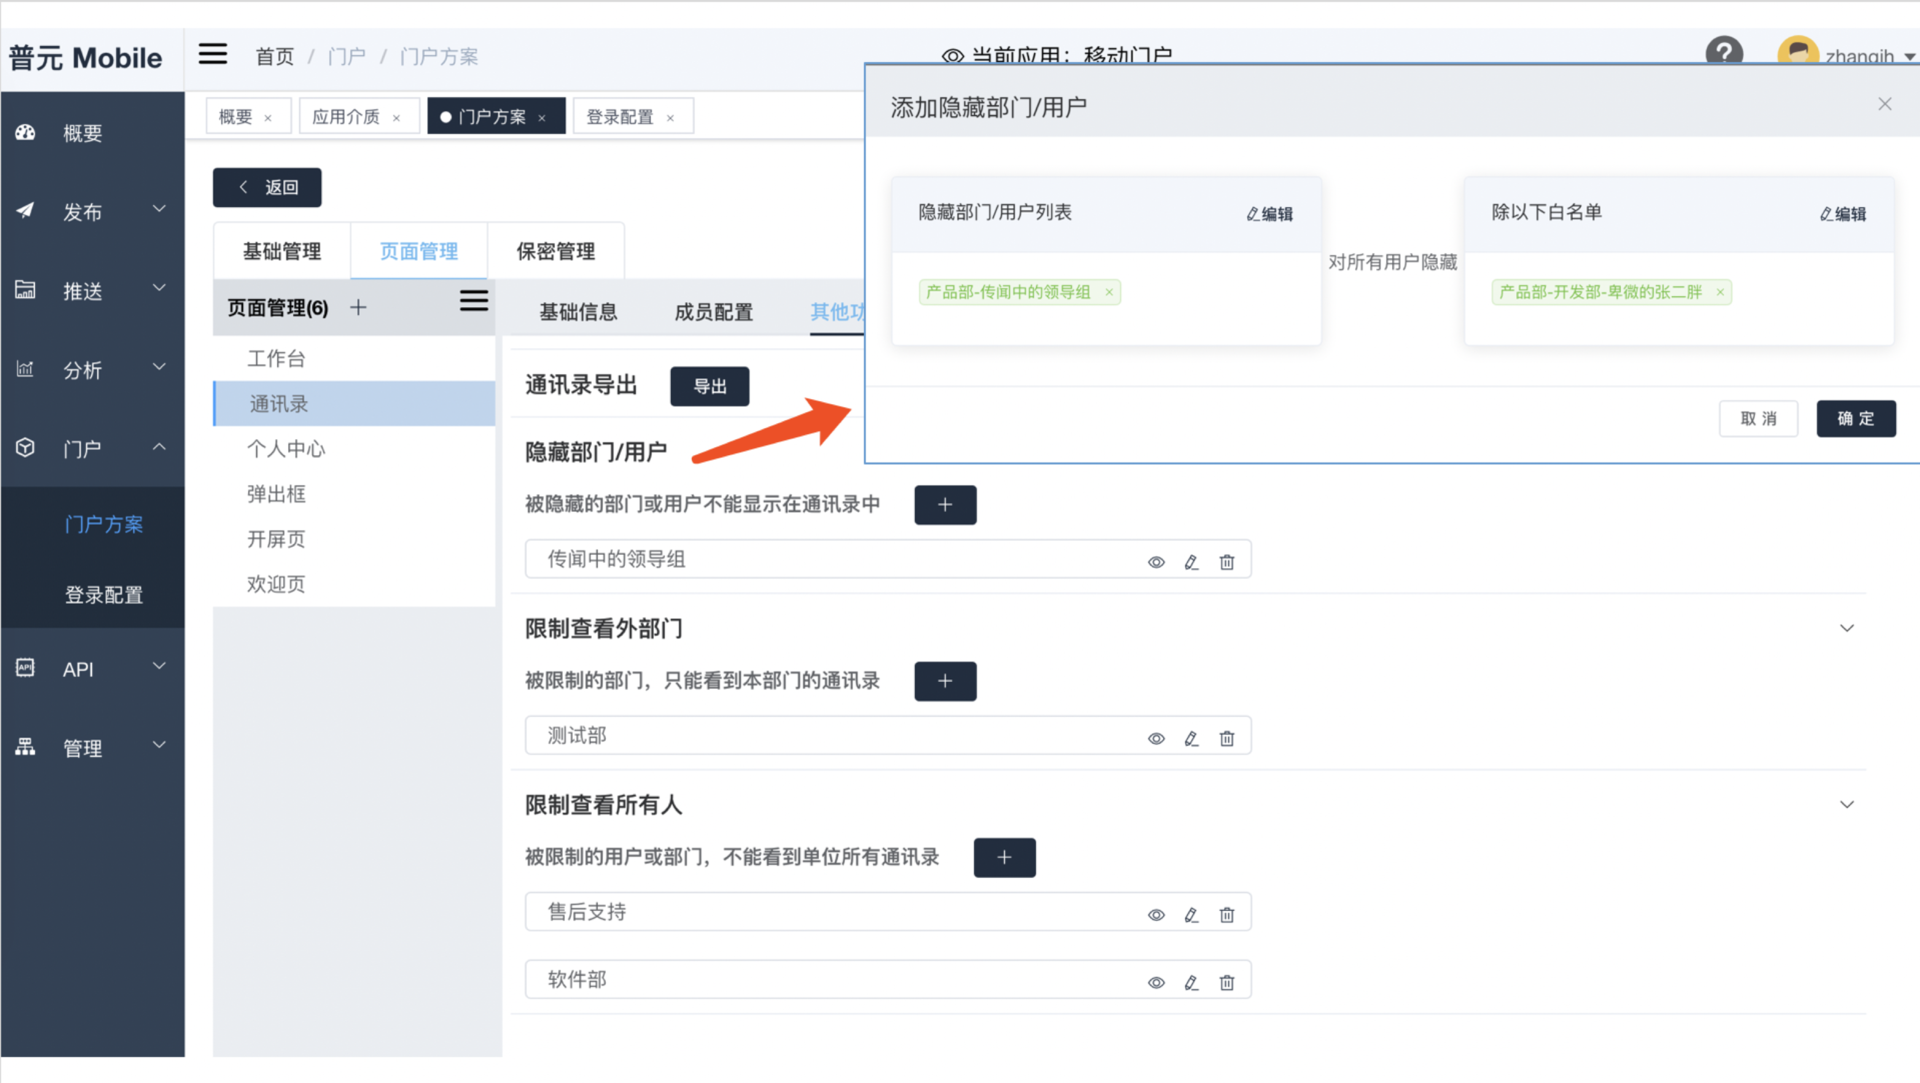Viewport: 1920px width, 1083px height.
Task: Collapse the 限制查看外部门 section
Action: [1846, 628]
